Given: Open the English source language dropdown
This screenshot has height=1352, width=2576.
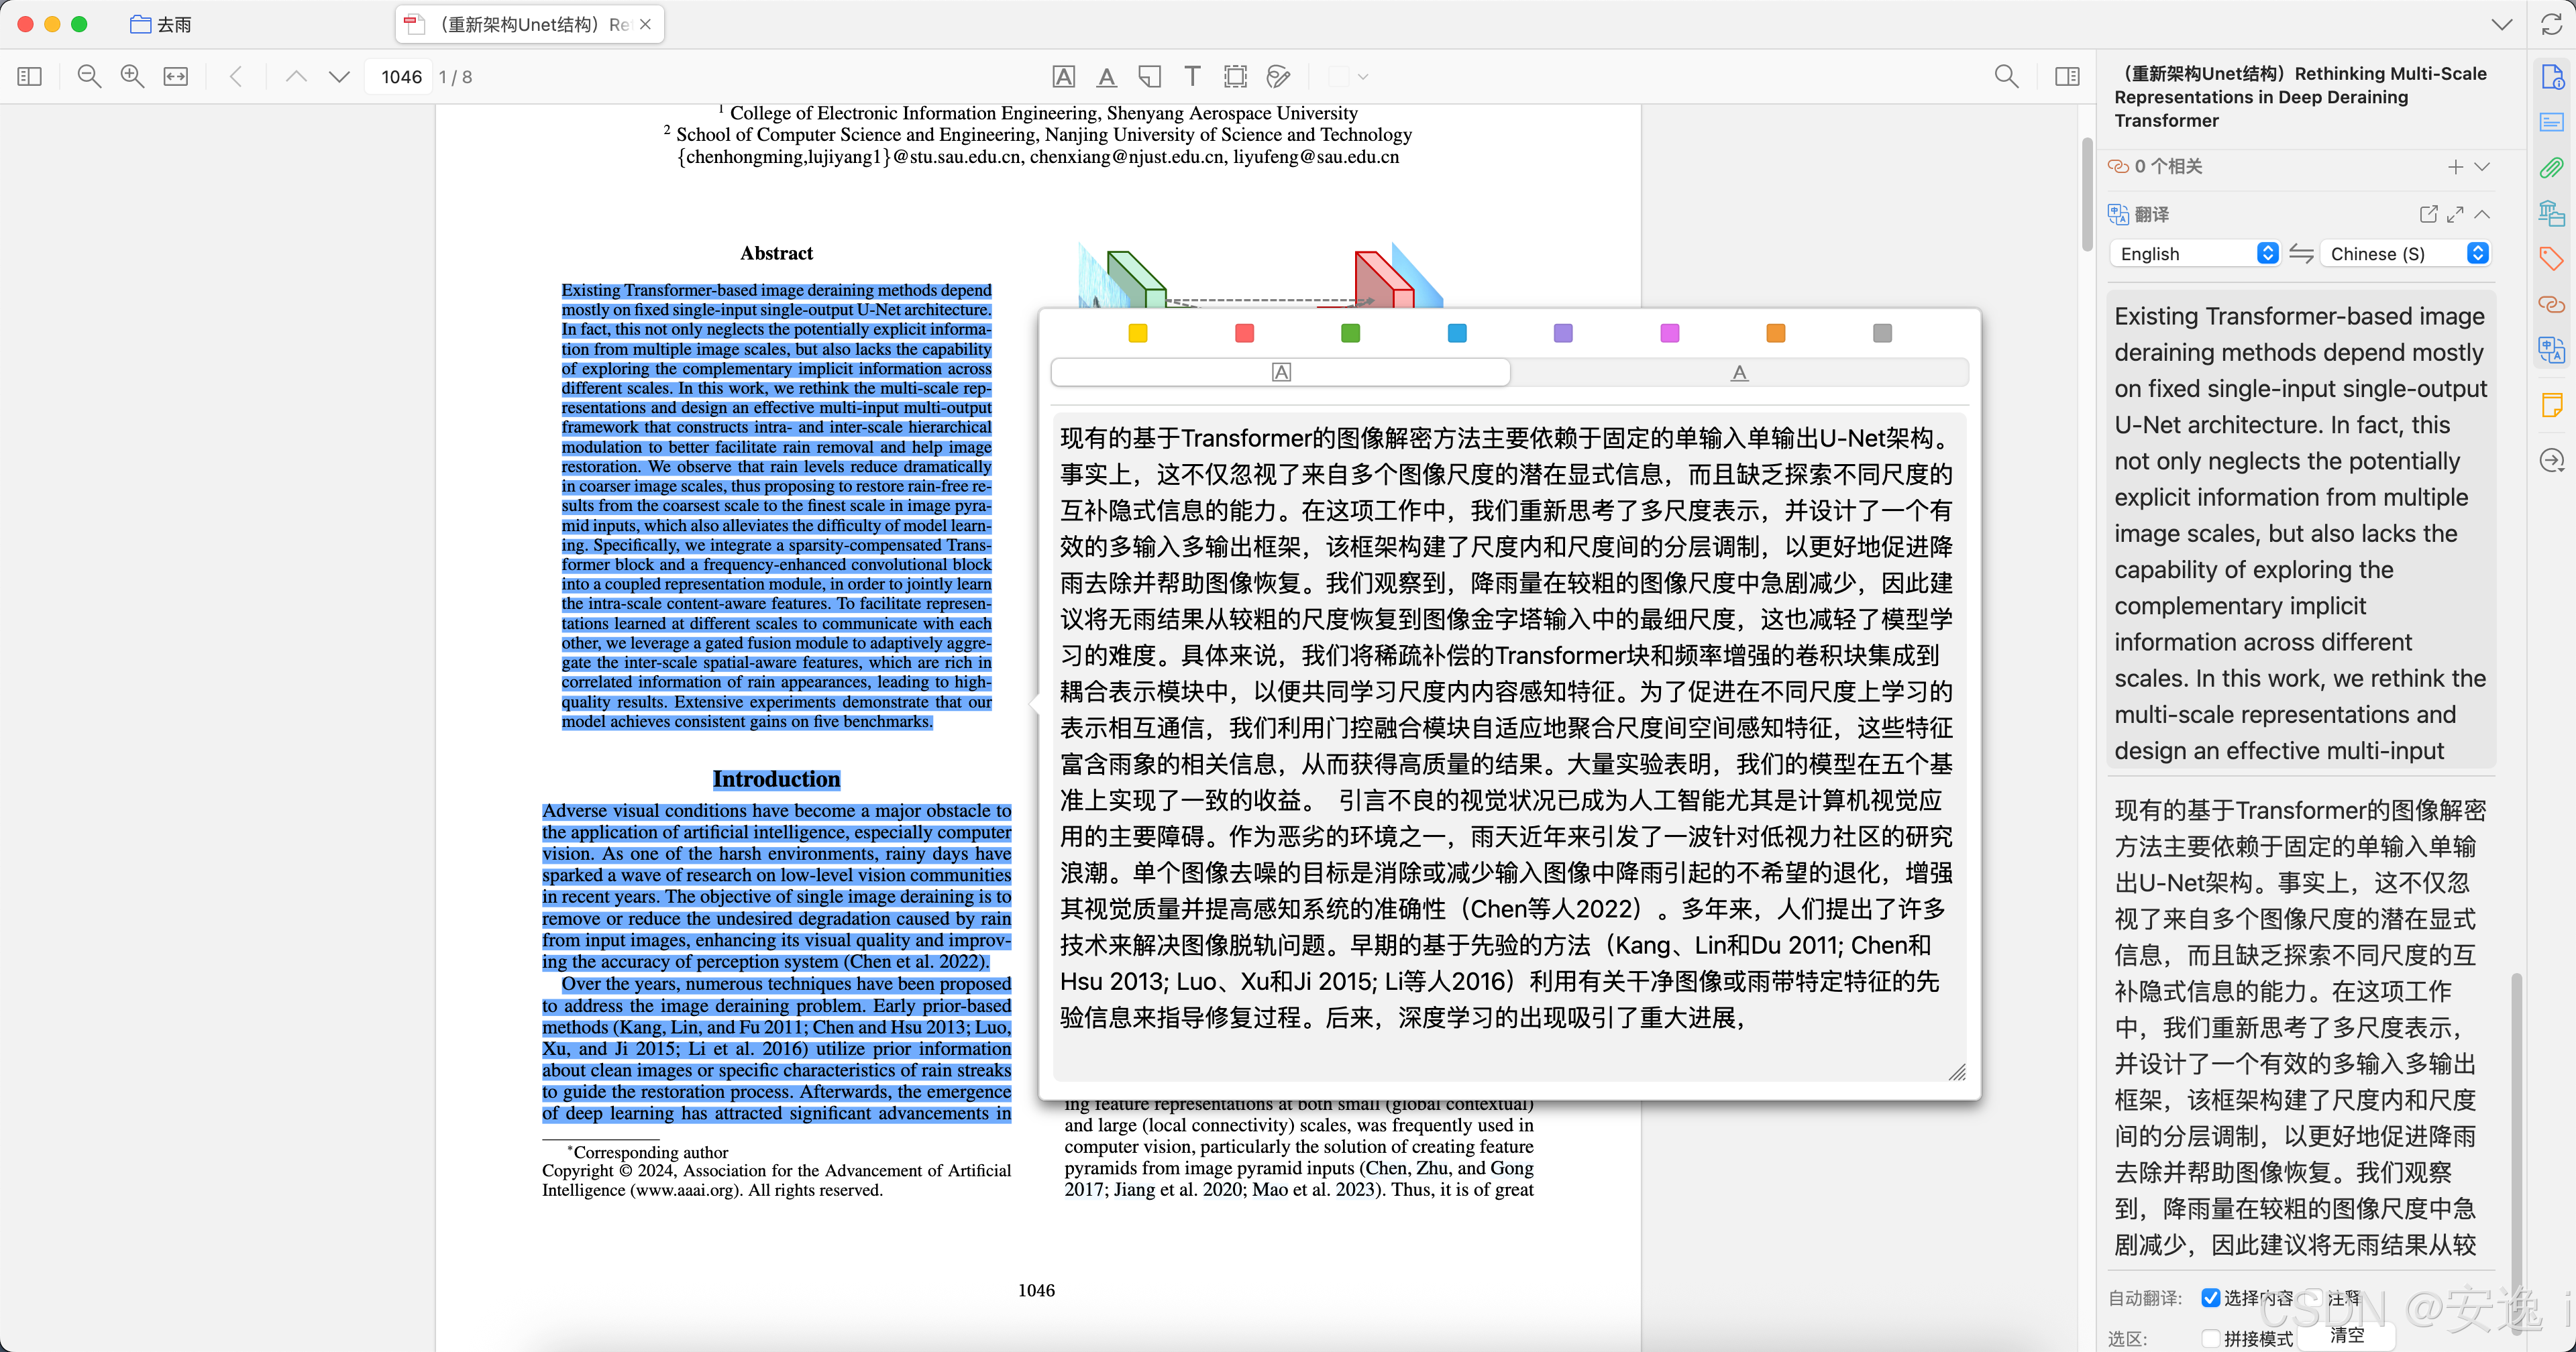Looking at the screenshot, I should click(2195, 254).
